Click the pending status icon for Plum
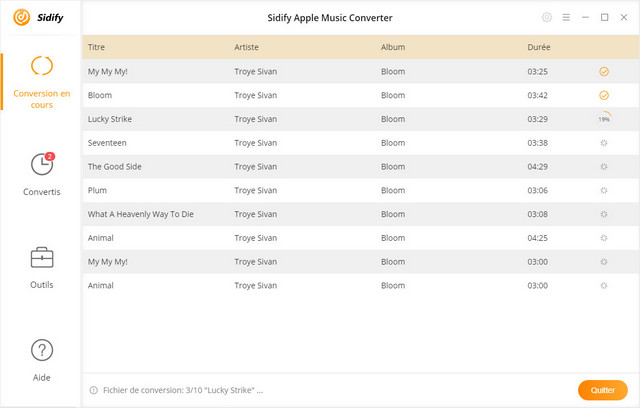This screenshot has height=408, width=640. (x=604, y=190)
